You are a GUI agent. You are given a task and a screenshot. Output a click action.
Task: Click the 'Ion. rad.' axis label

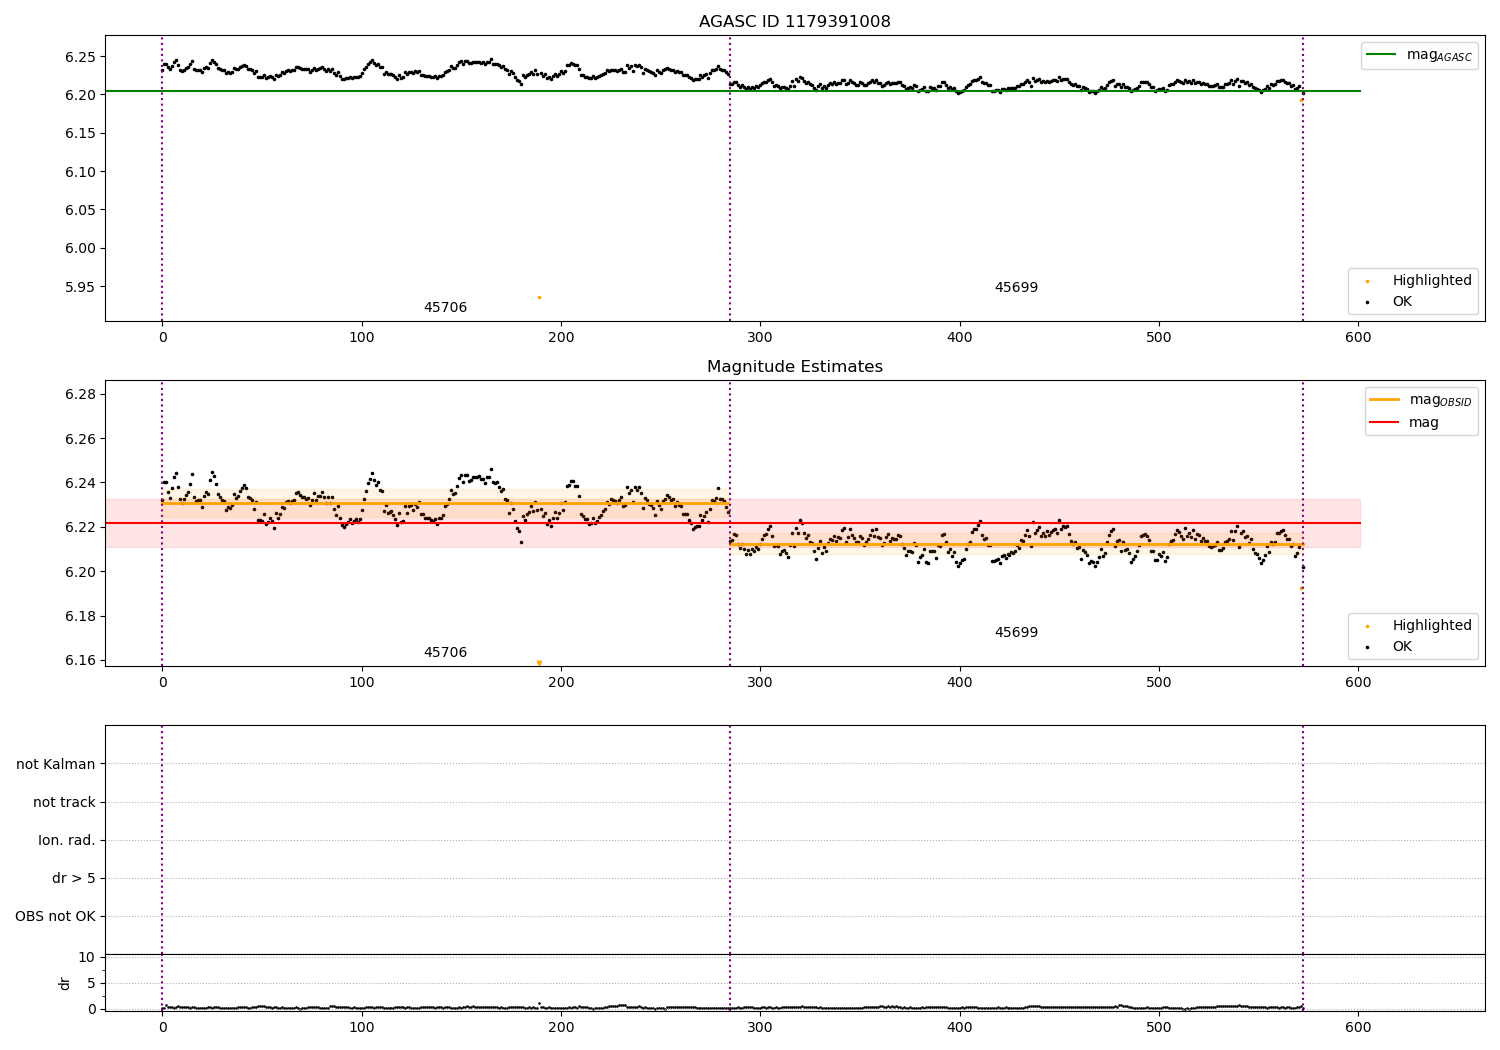pos(67,841)
